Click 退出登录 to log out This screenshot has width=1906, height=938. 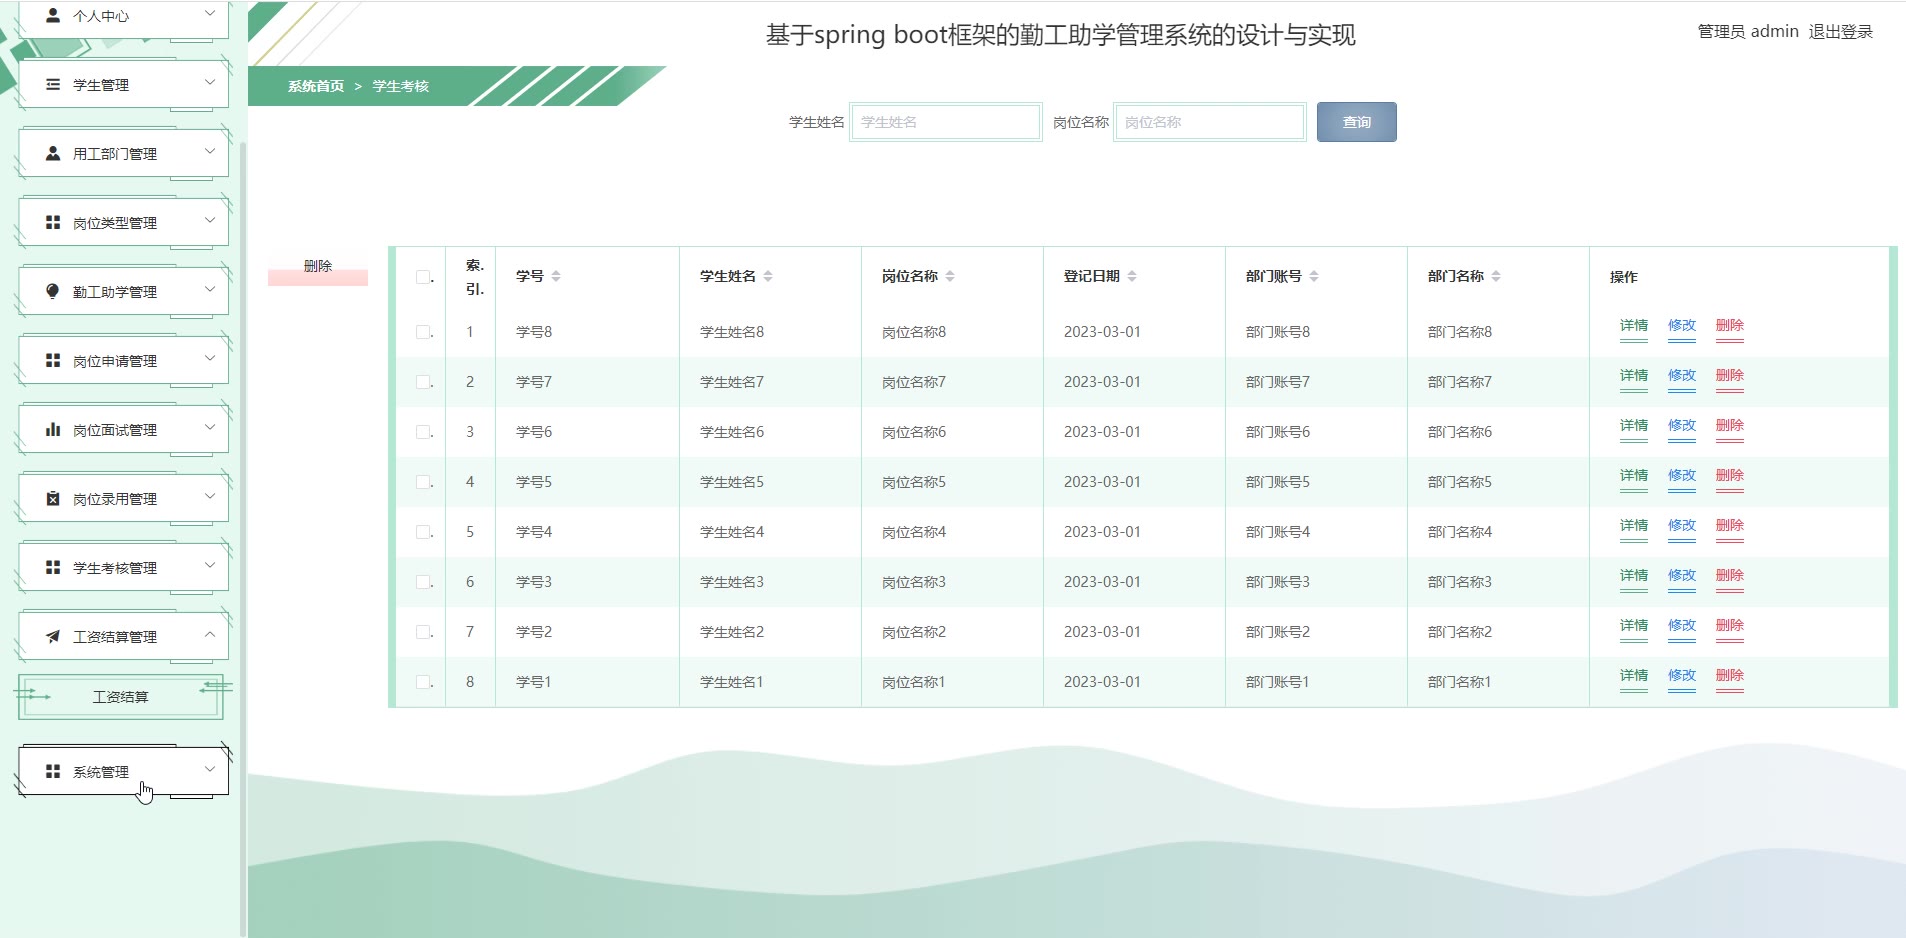click(1840, 32)
